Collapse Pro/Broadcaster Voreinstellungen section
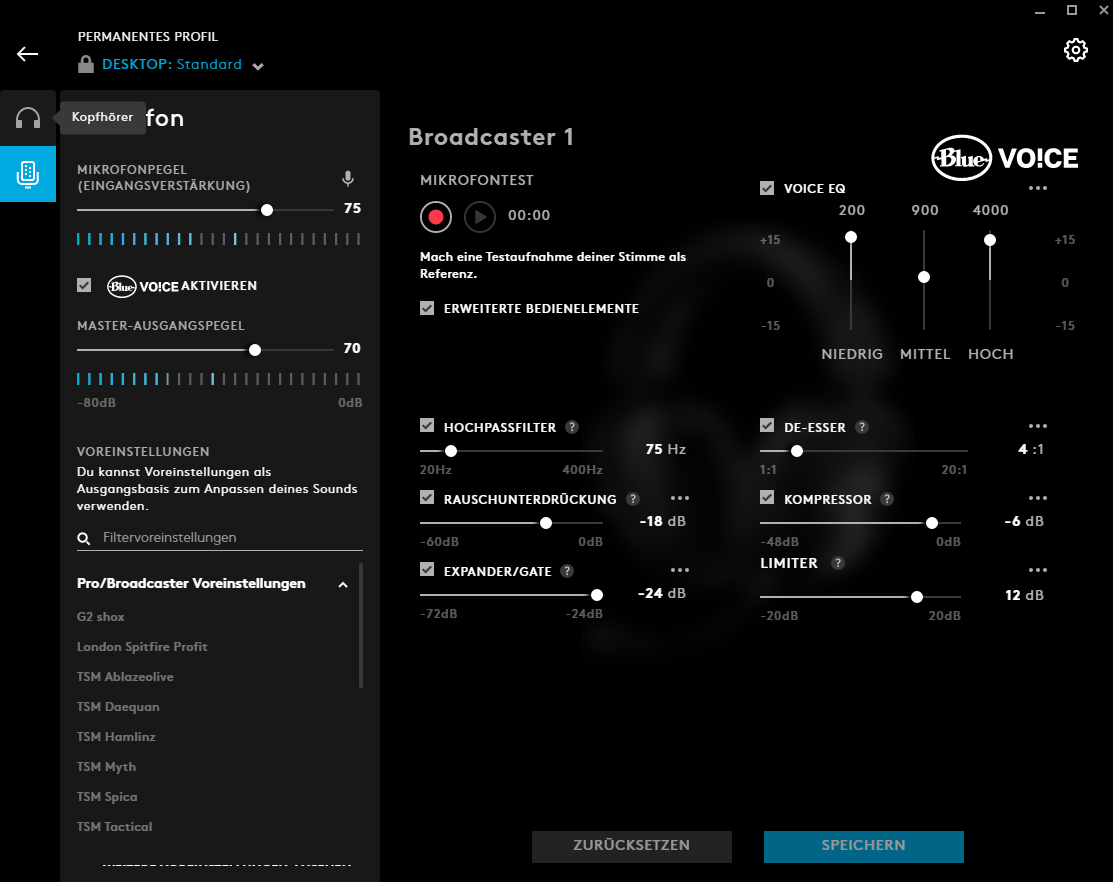 (x=343, y=585)
